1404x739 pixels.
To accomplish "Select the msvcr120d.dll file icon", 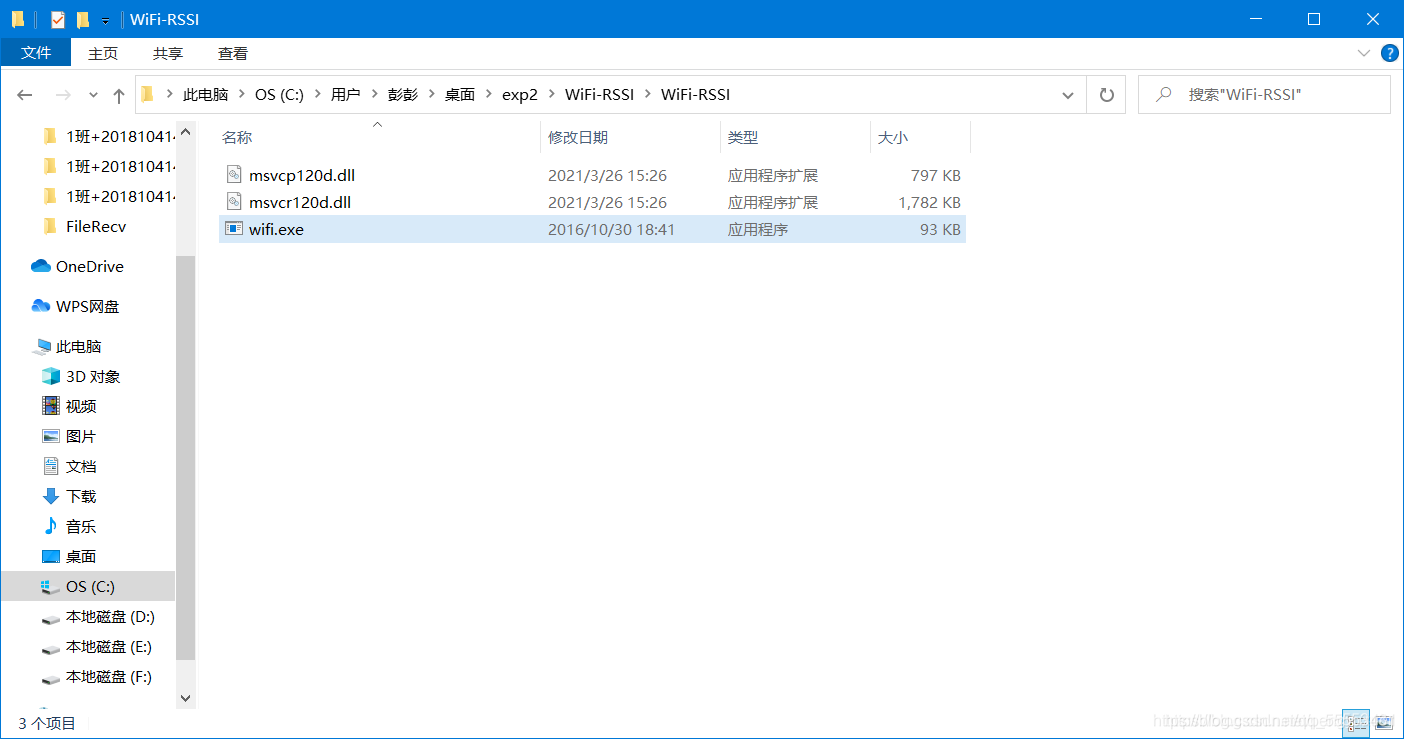I will [234, 202].
